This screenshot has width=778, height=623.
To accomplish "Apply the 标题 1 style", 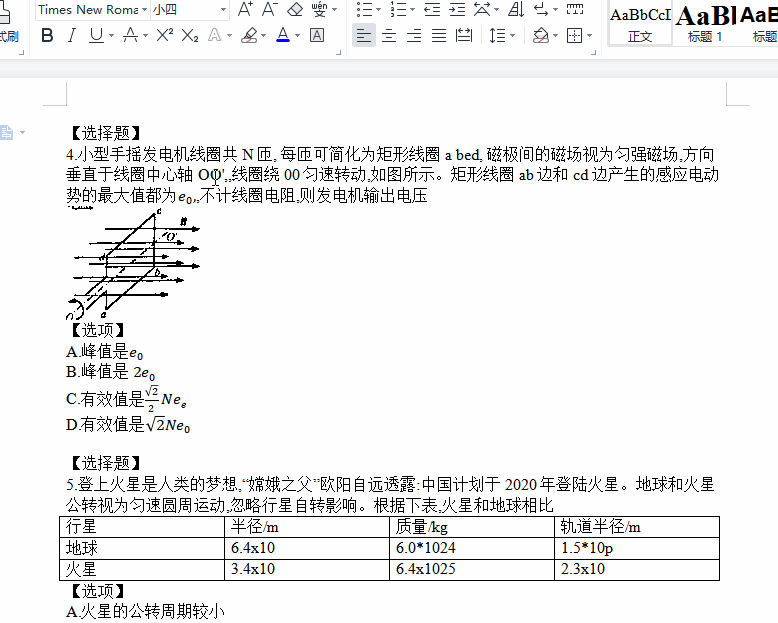I will tap(705, 24).
